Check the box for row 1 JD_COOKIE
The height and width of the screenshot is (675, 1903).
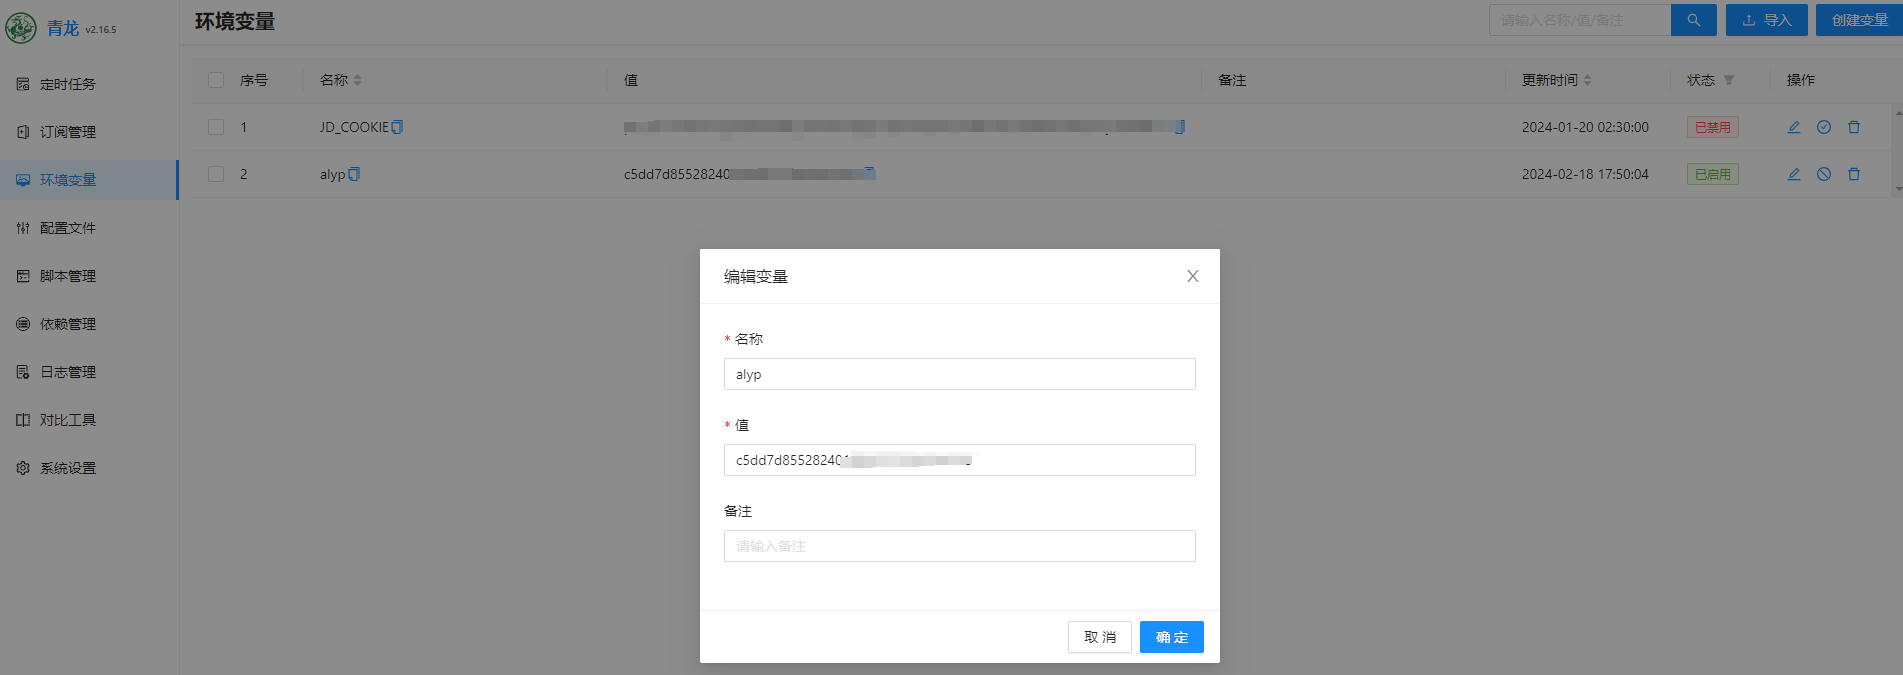coord(216,127)
